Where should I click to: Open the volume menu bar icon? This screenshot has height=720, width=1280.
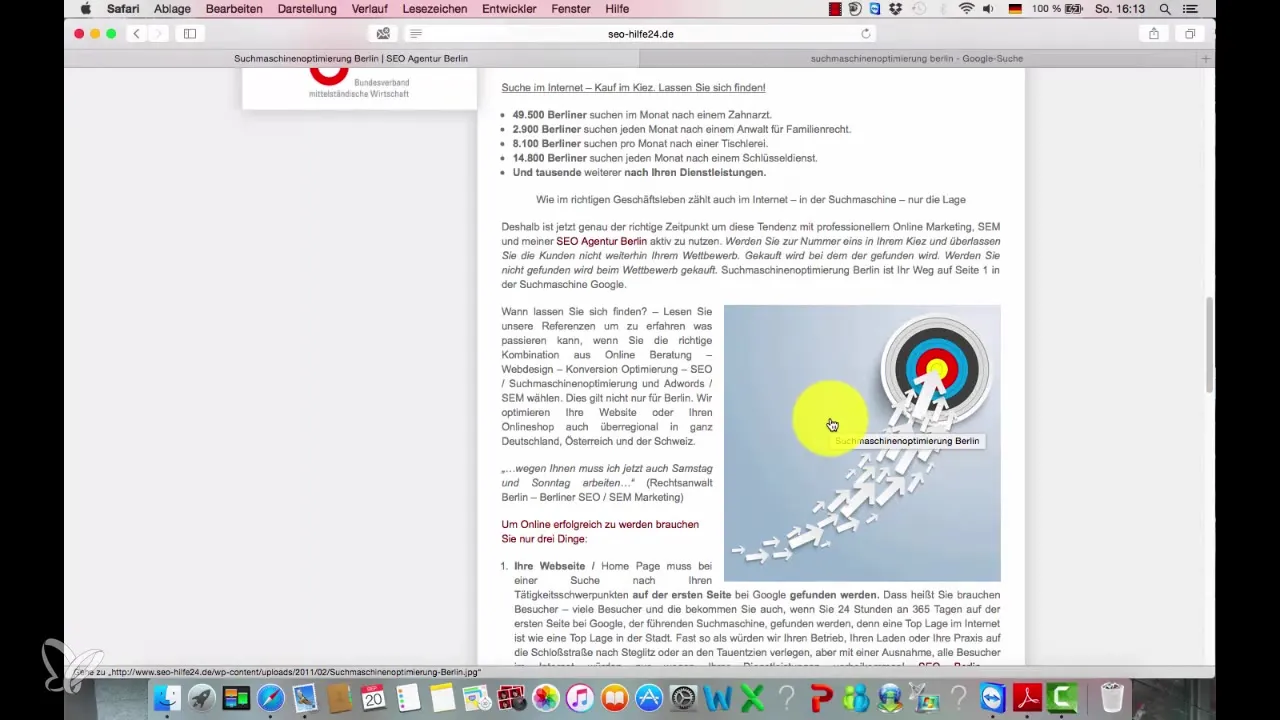pos(988,9)
